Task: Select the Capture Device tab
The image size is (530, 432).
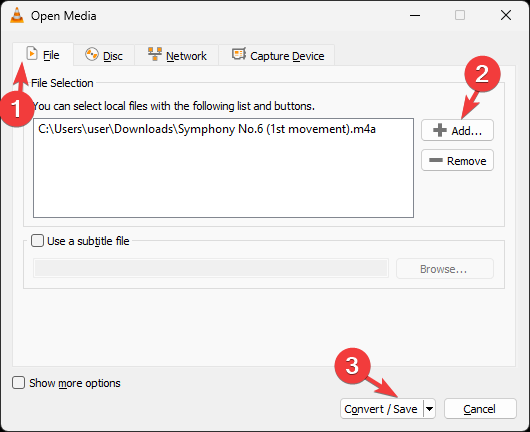Action: point(277,55)
